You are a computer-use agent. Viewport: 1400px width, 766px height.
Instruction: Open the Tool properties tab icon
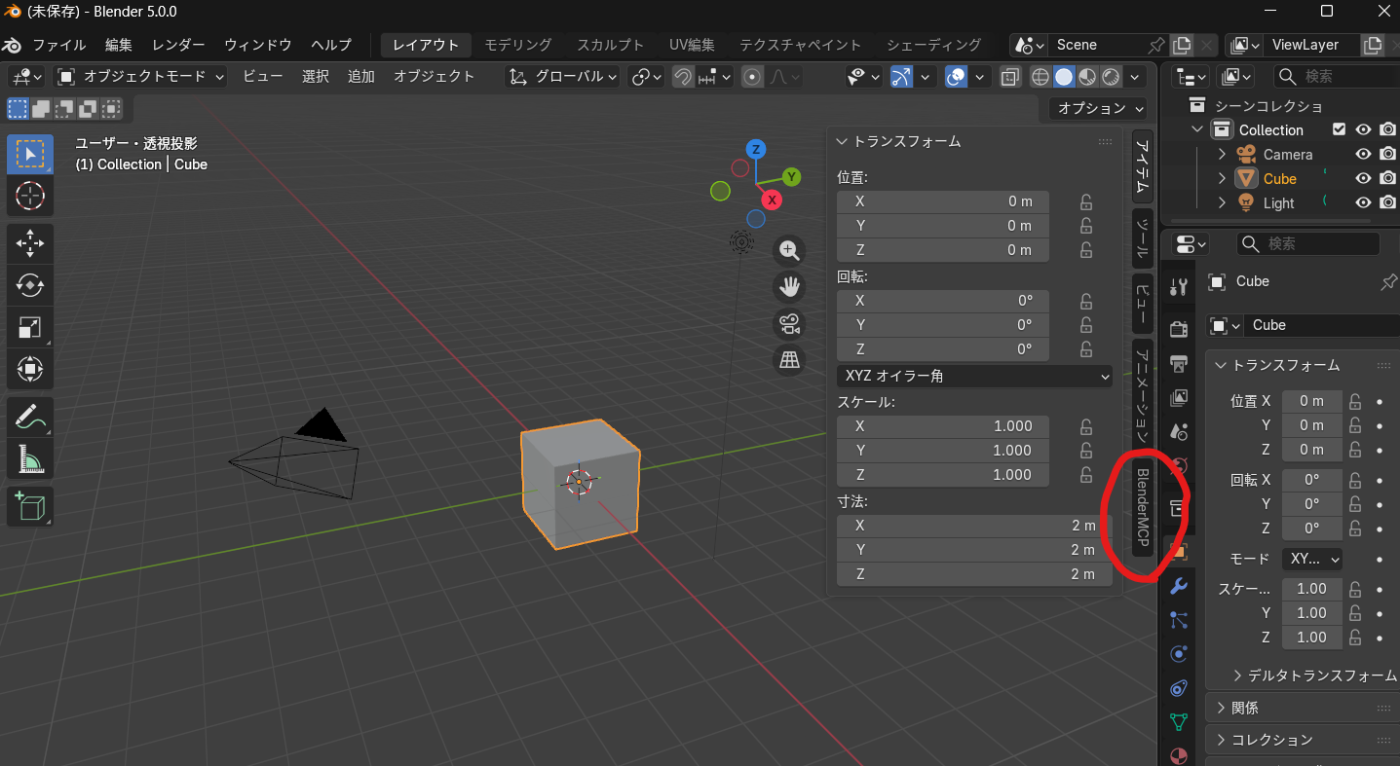[x=1179, y=287]
